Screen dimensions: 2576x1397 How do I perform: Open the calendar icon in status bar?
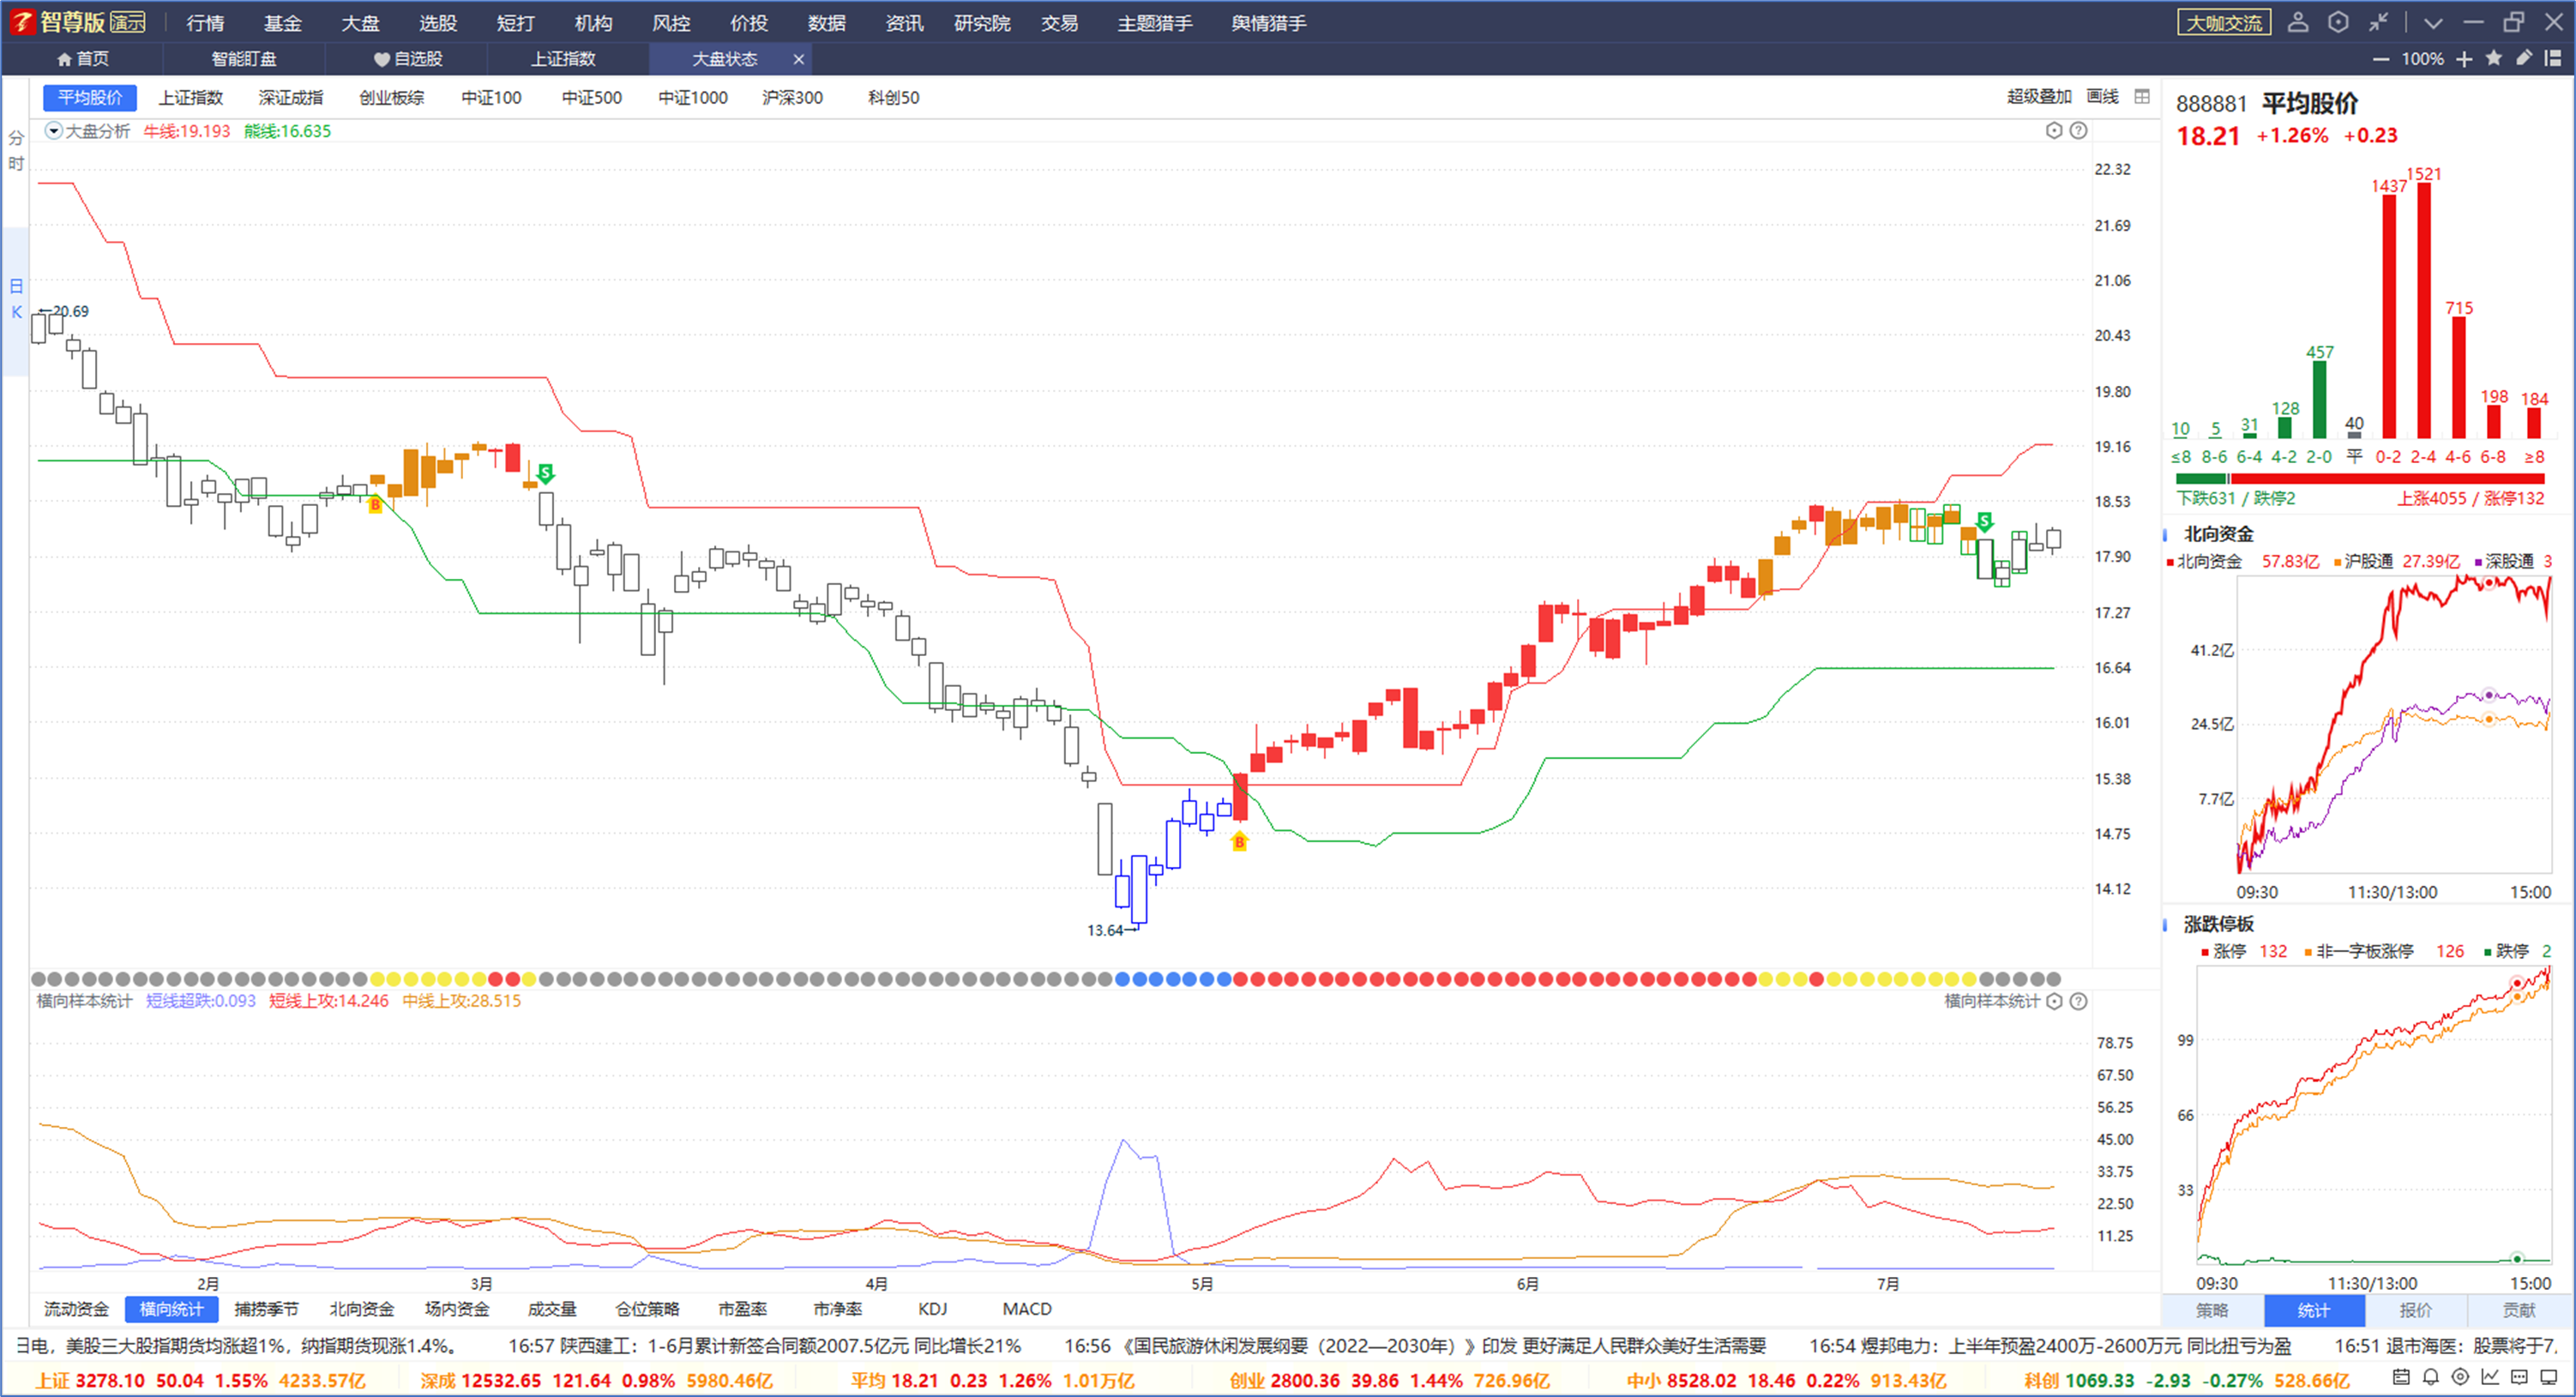pos(2401,1377)
